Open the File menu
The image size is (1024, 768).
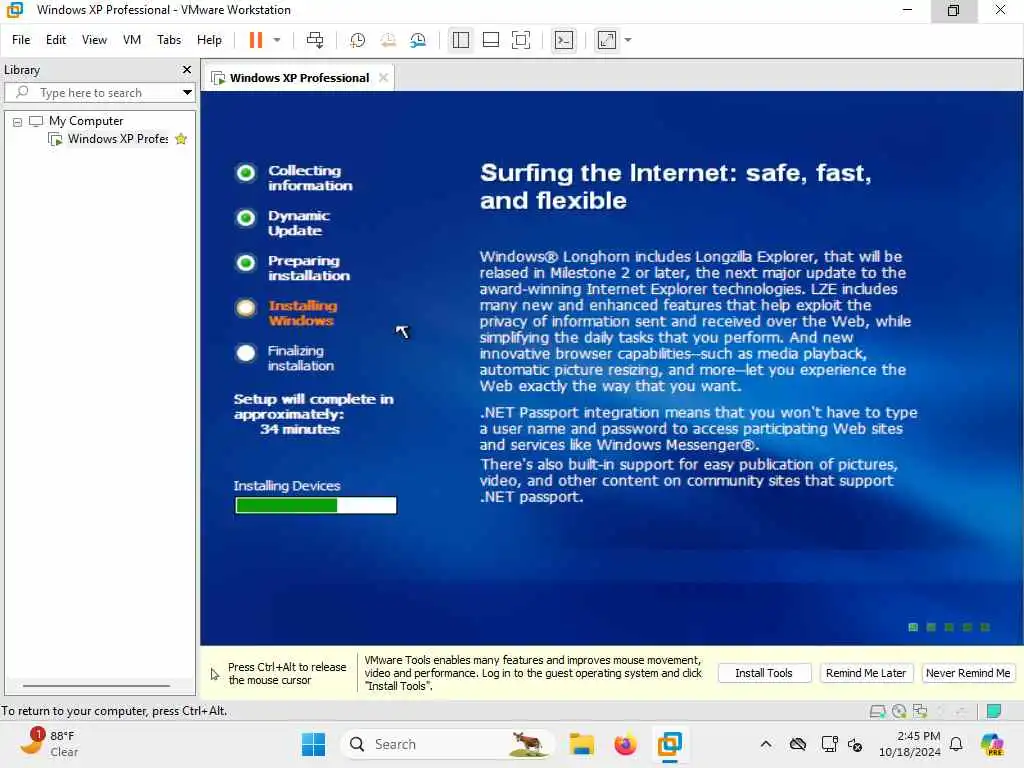point(21,40)
